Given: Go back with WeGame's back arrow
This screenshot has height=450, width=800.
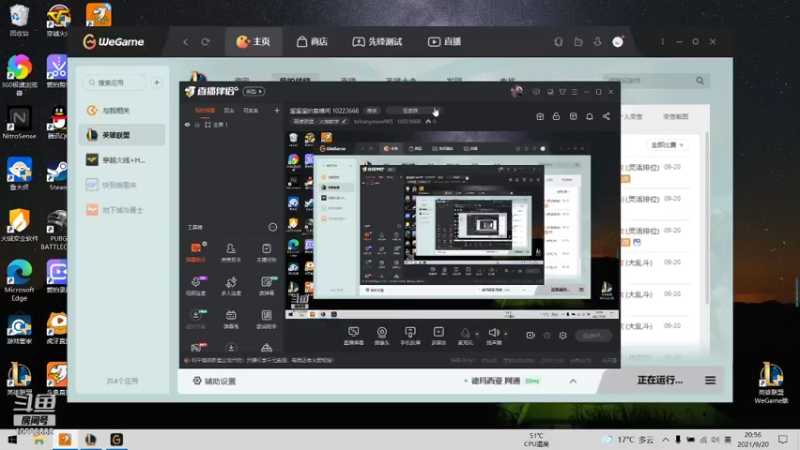Looking at the screenshot, I should pyautogui.click(x=186, y=42).
